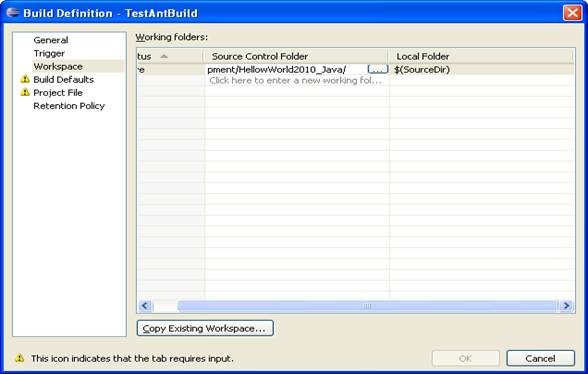Select the General tab

51,40
